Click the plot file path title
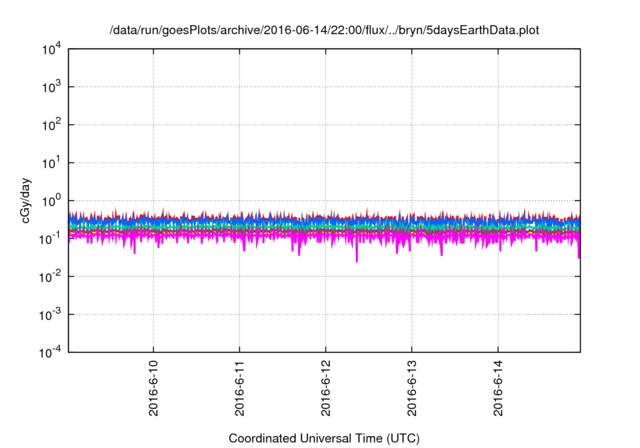This screenshot has height=448, width=640. 324,30
